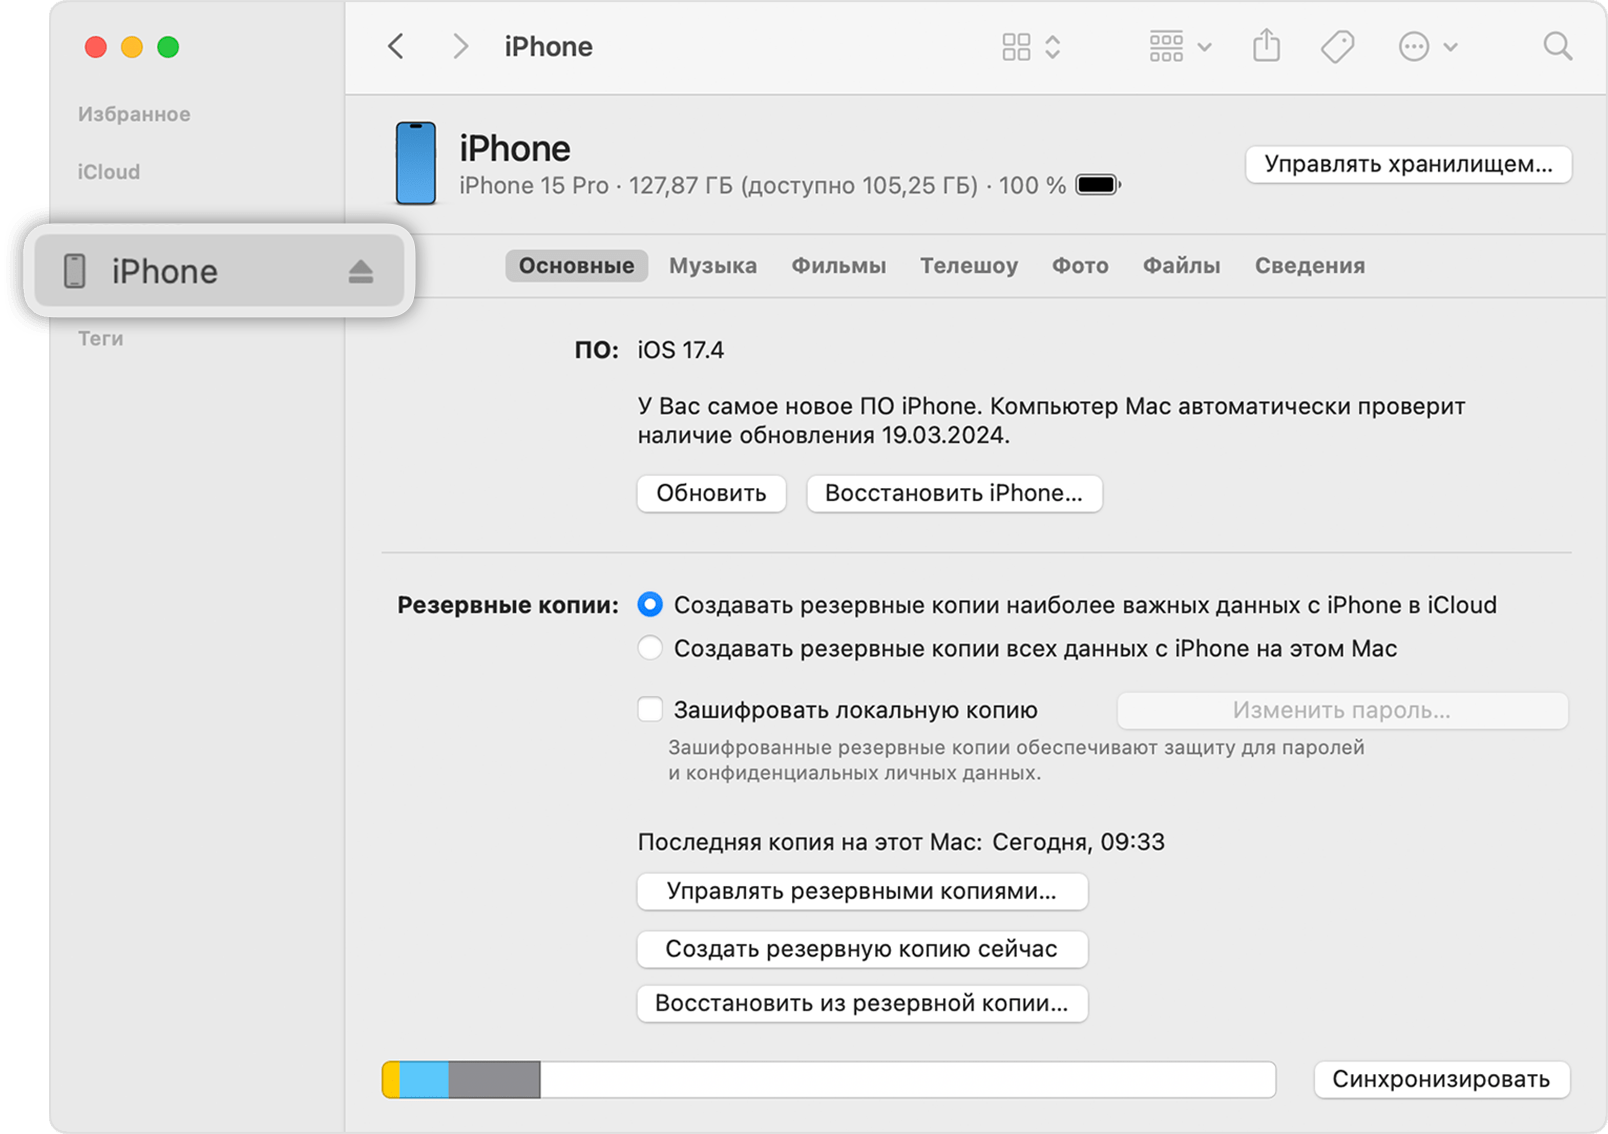Image resolution: width=1608 pixels, height=1134 pixels.
Task: Click Восстановить из резервной копии button
Action: point(861,1003)
